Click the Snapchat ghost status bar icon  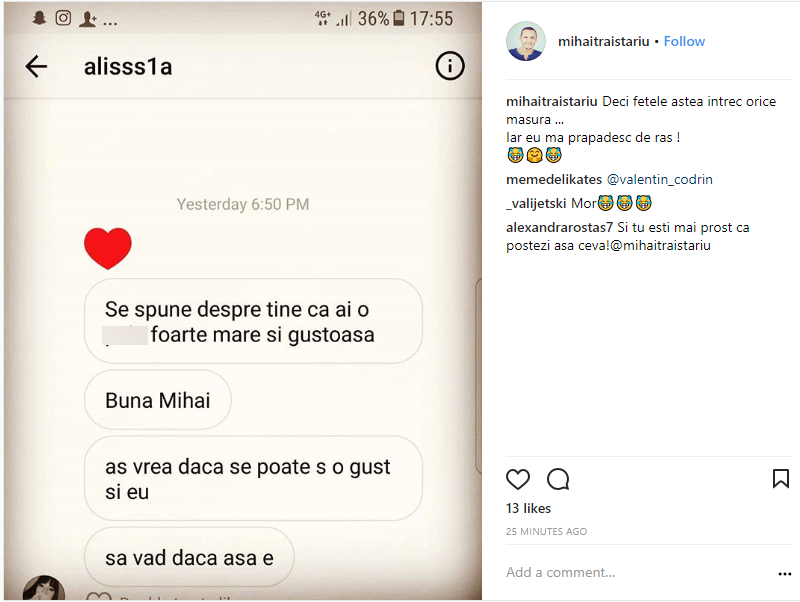tap(40, 18)
